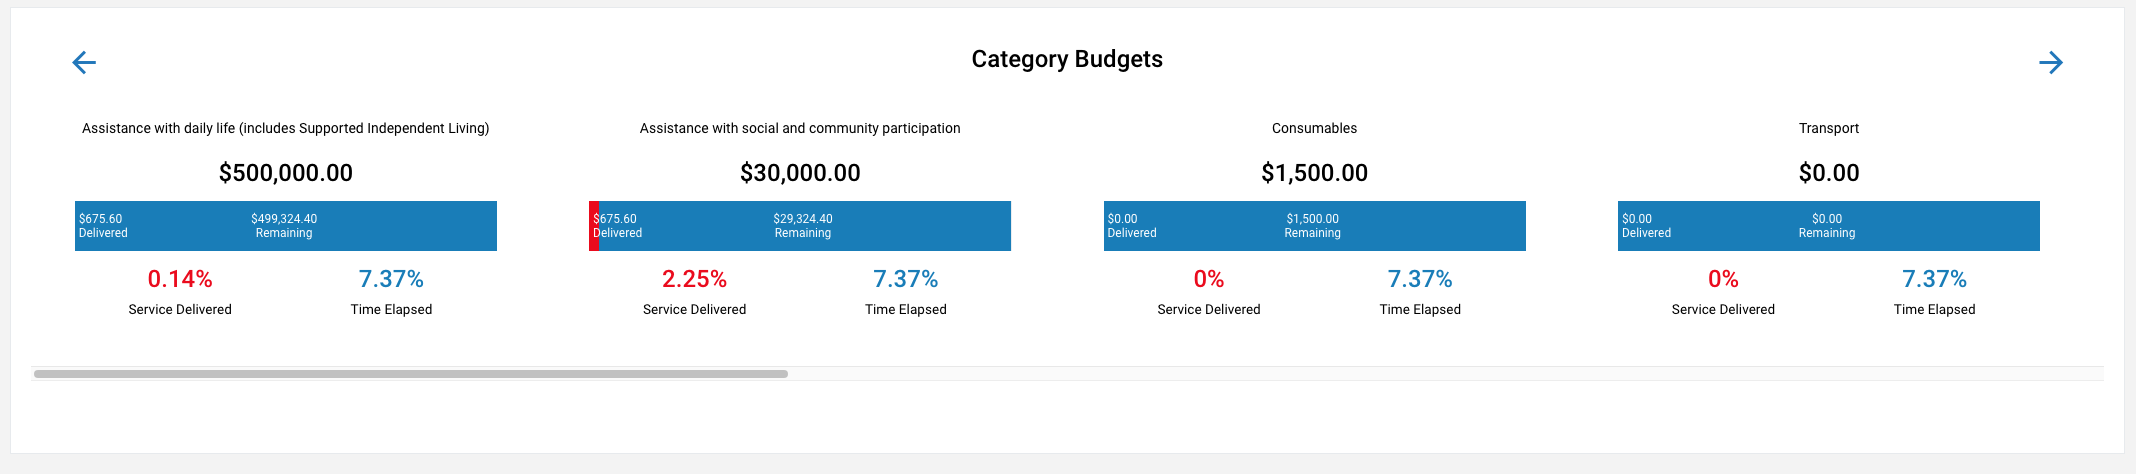Click the Transport category title
This screenshot has width=2136, height=474.
[x=1828, y=128]
